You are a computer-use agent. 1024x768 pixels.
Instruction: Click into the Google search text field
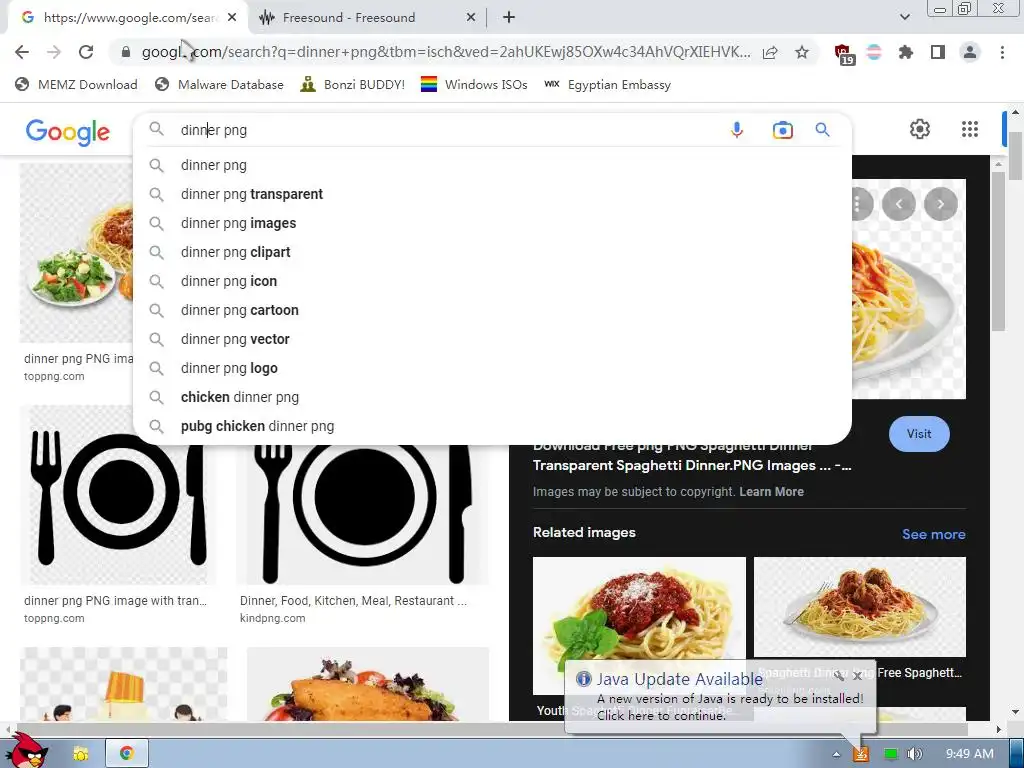tap(447, 130)
